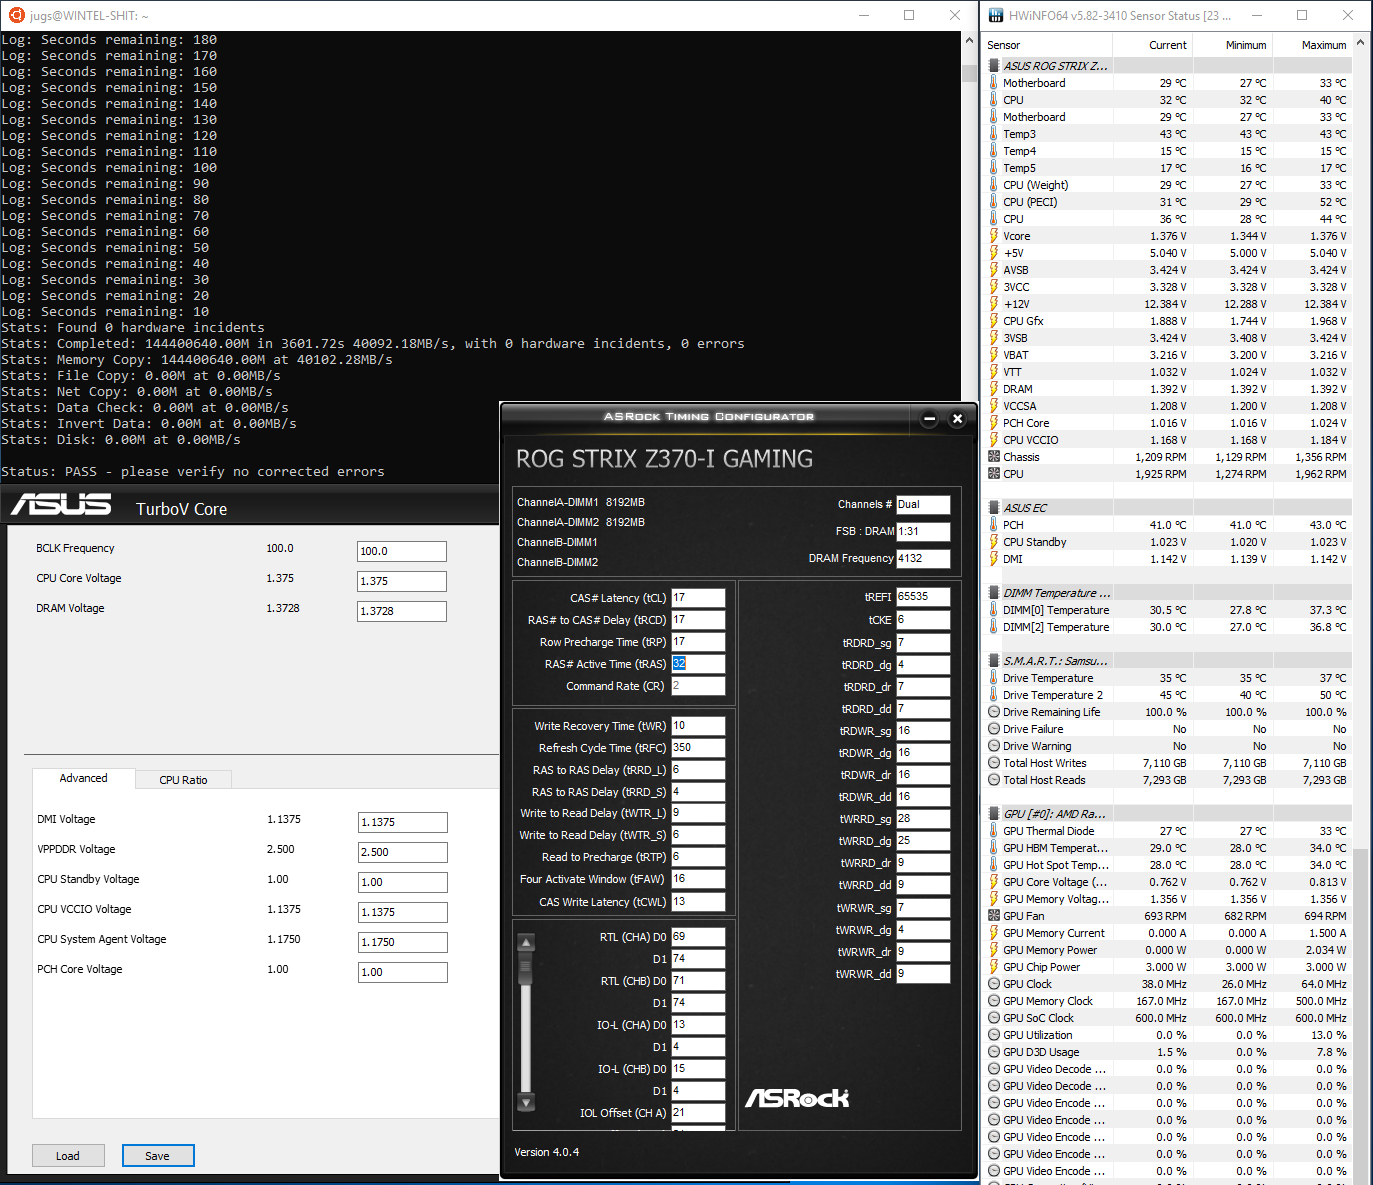The width and height of the screenshot is (1373, 1185).
Task: Click the GPU Chip Power sensor icon
Action: 994,967
